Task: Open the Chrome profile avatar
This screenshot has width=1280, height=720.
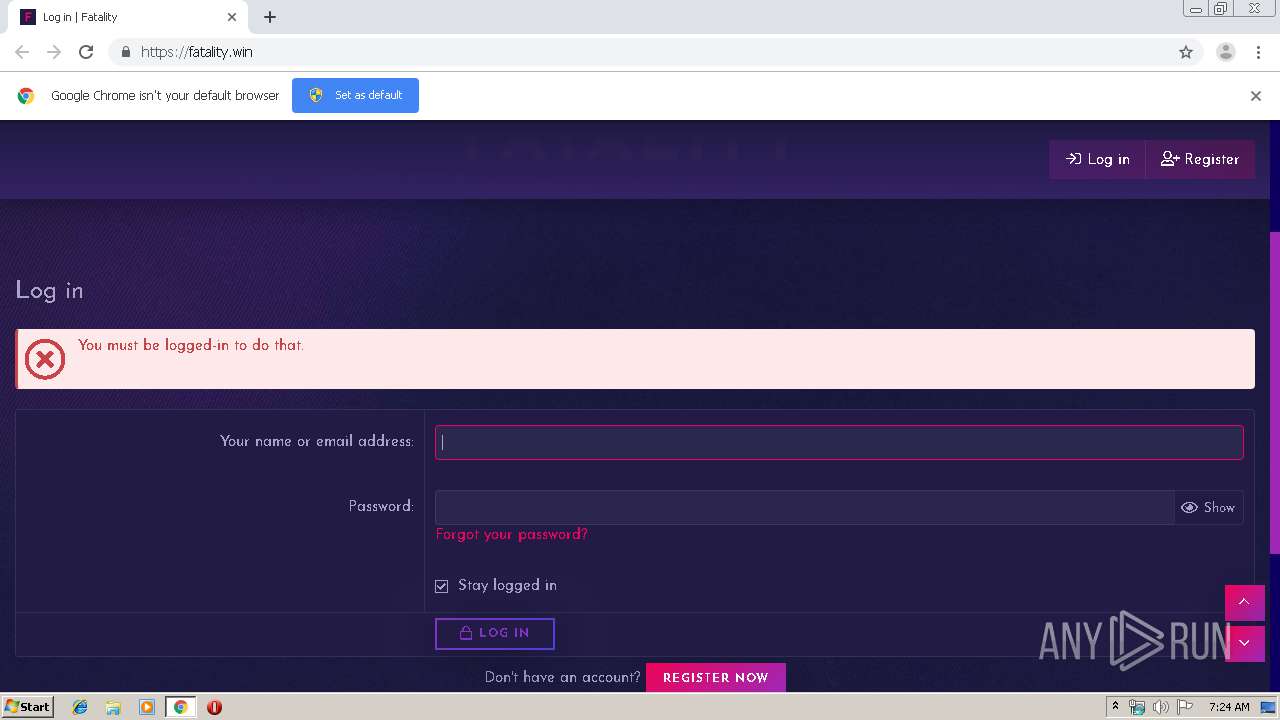Action: point(1225,52)
